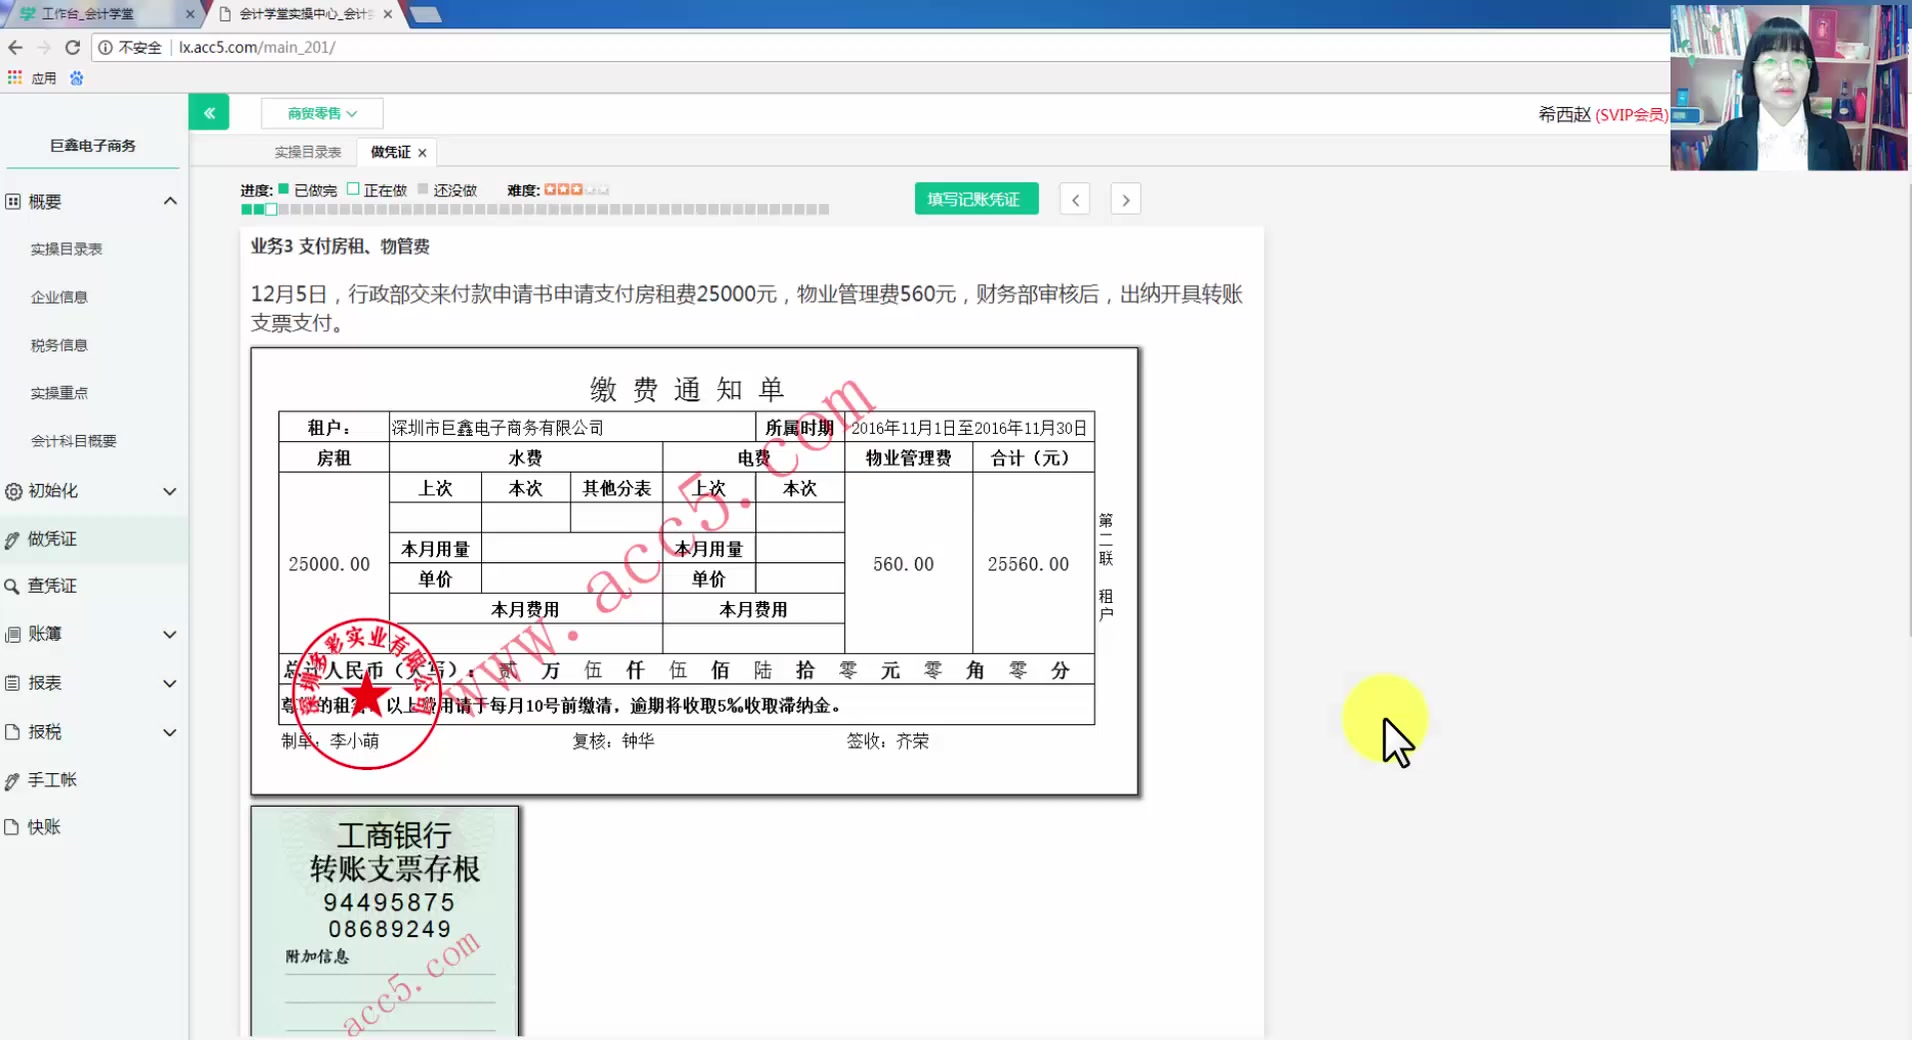
Task: Open the 报税 document icon
Action: (13, 731)
